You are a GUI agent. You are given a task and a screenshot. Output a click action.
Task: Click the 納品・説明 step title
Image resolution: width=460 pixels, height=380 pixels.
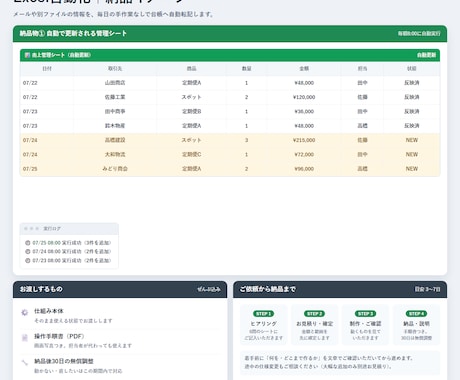(x=416, y=323)
